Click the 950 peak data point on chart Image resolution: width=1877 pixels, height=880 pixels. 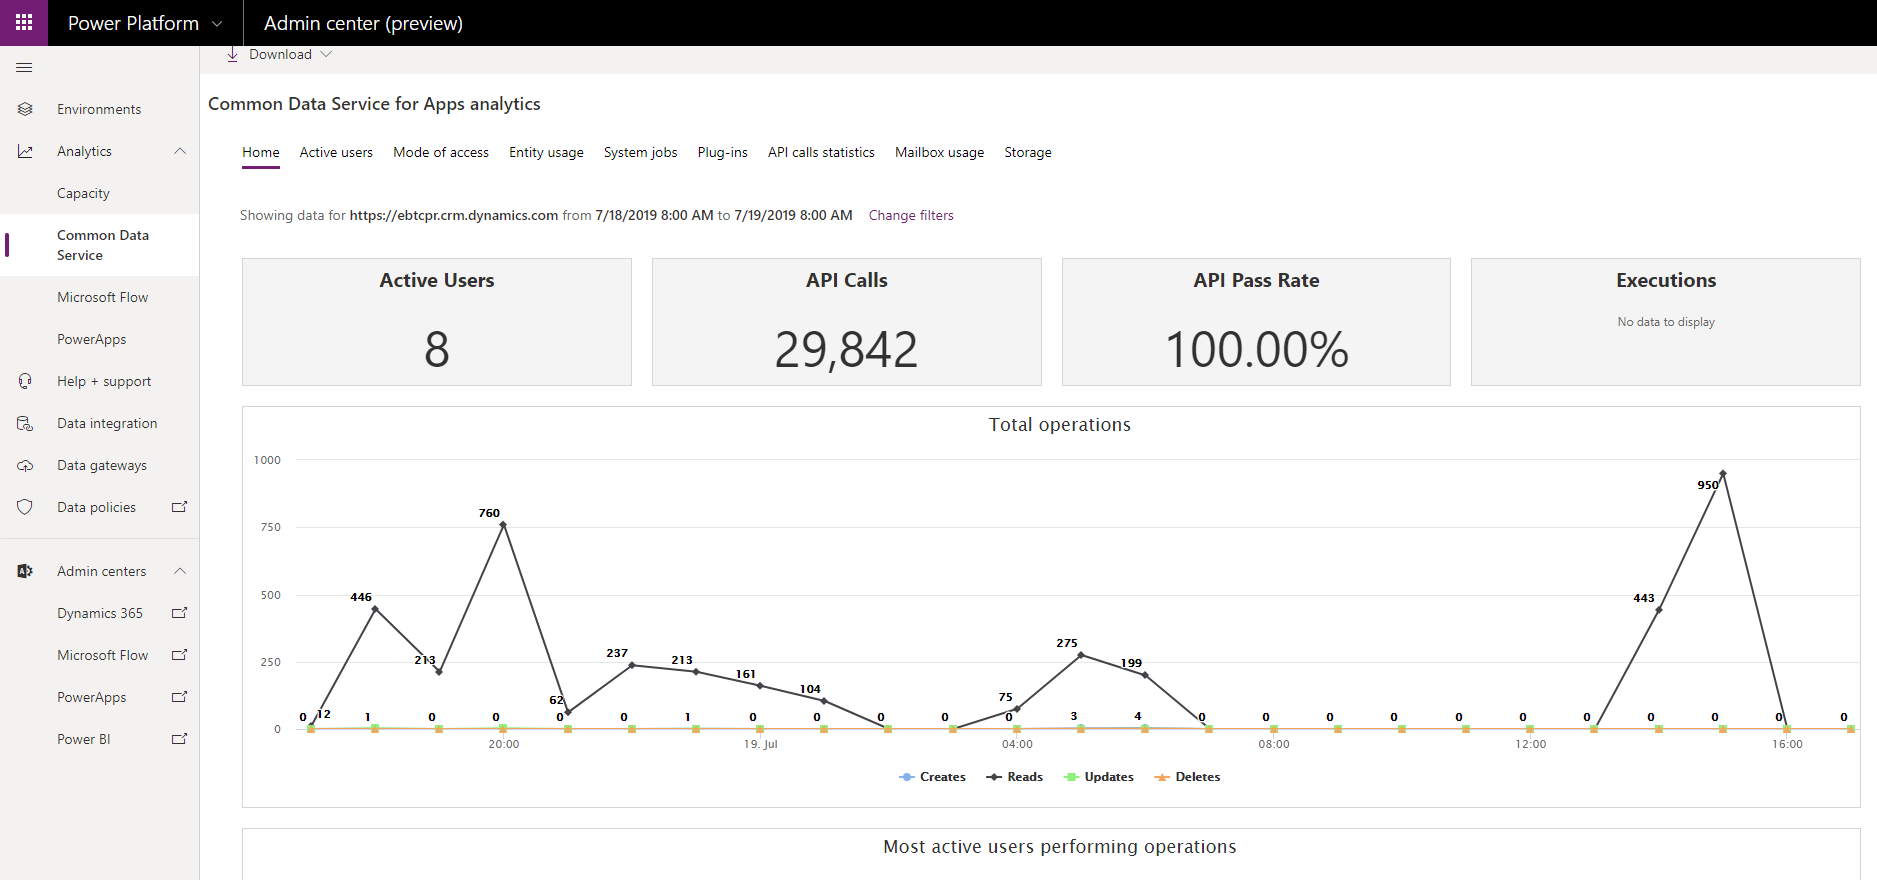tap(1722, 473)
